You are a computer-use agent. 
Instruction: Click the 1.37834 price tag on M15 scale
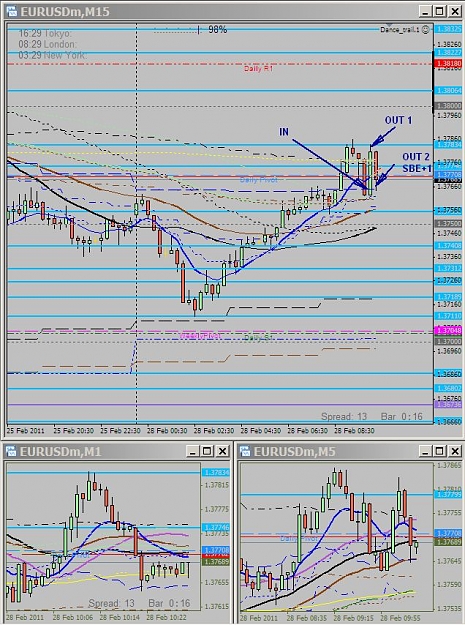click(448, 145)
